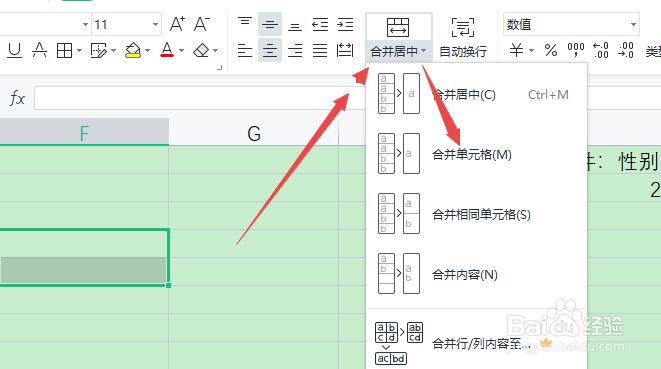The image size is (661, 369).
Task: Open the 合并居中 dropdown arrow
Action: 423,51
